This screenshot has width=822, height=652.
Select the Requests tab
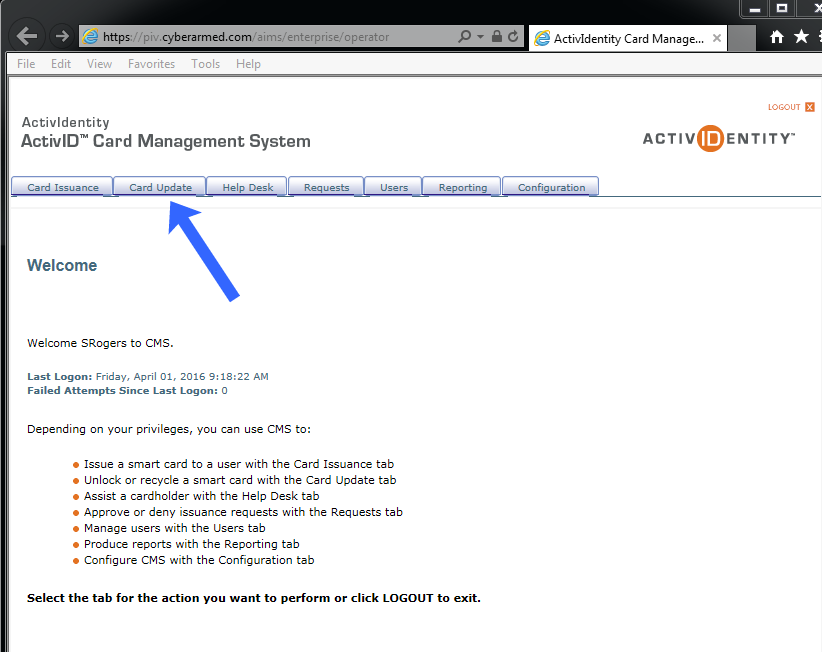[326, 187]
